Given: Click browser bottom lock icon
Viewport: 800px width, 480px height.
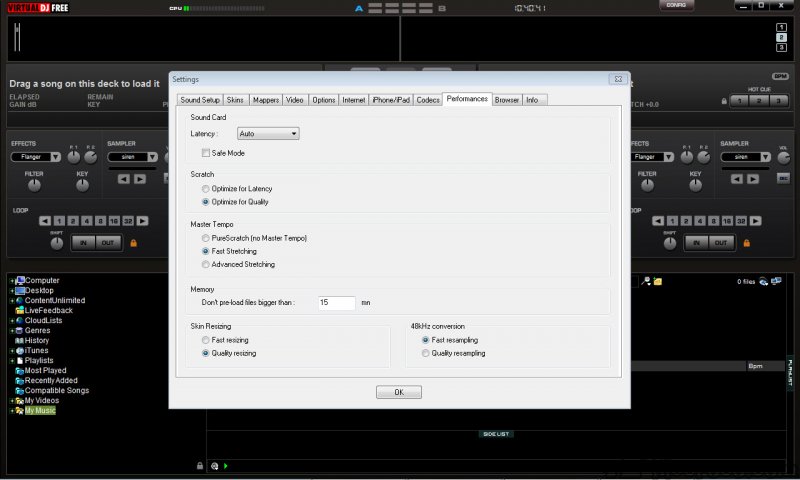Looking at the screenshot, I should tap(199, 466).
